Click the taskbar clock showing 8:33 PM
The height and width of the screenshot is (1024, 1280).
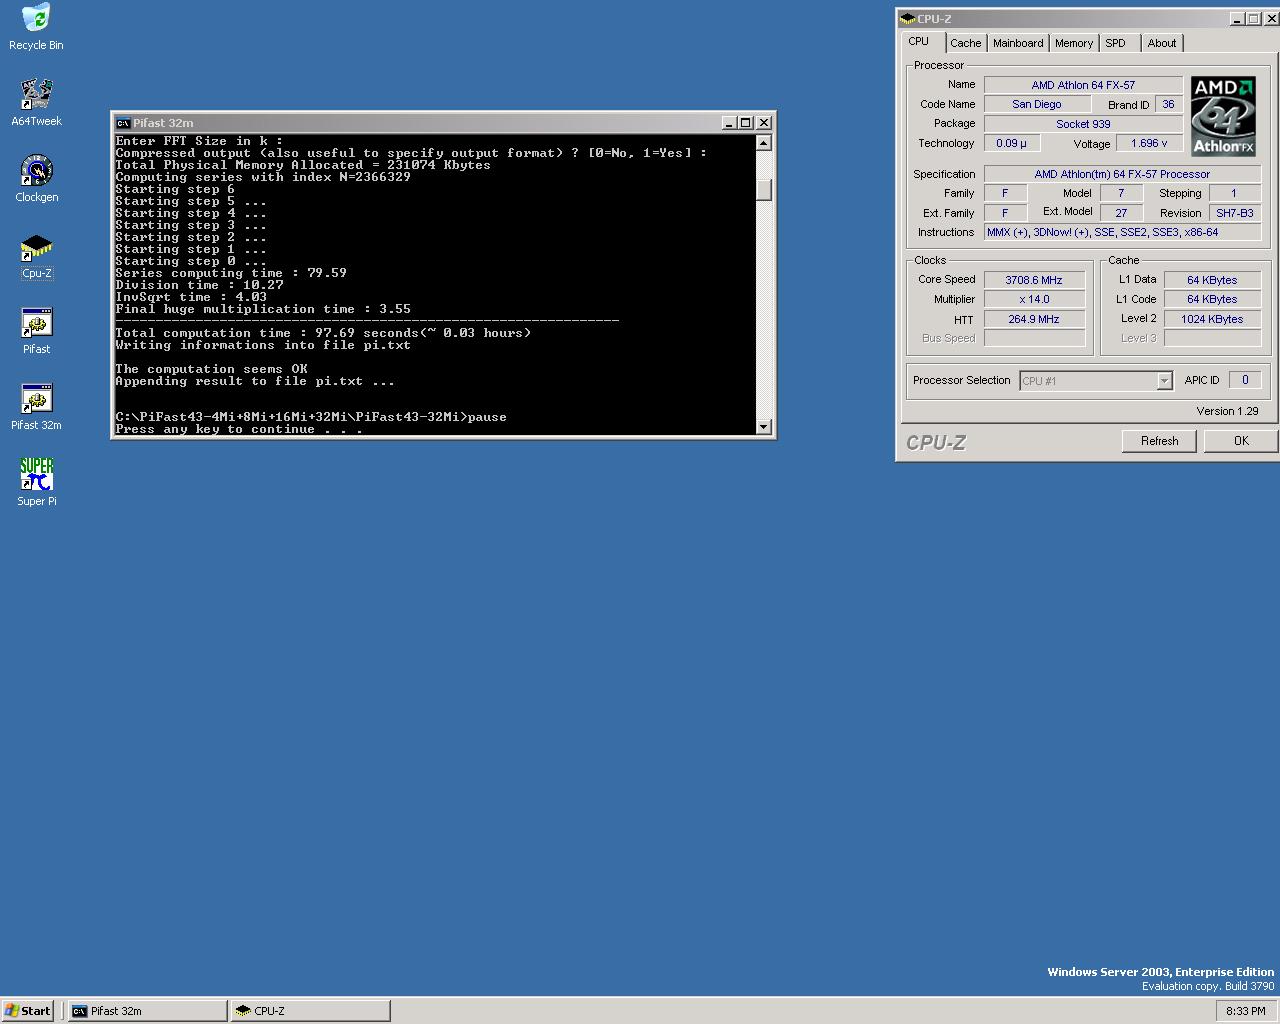(1245, 1011)
